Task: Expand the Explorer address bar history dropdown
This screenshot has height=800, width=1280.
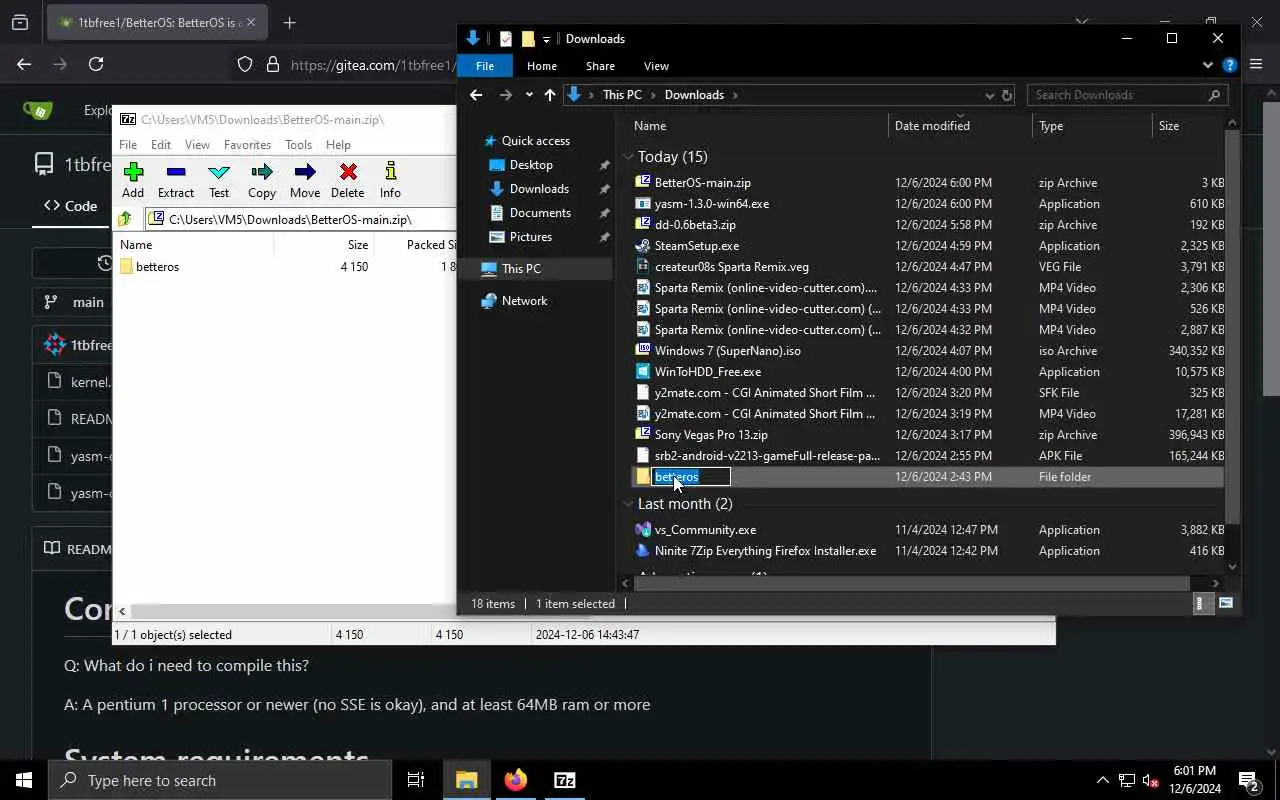Action: (990, 95)
